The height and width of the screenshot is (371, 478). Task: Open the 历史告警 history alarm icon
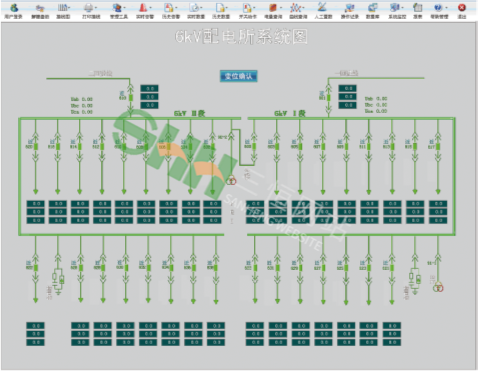pyautogui.click(x=169, y=8)
